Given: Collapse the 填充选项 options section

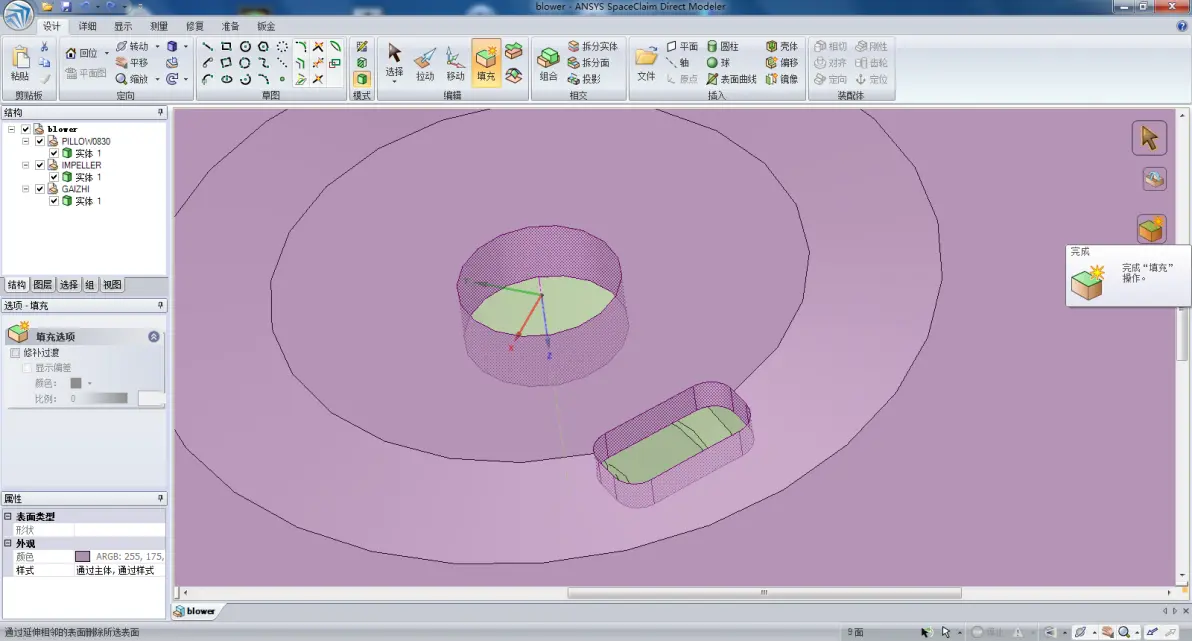Looking at the screenshot, I should [154, 336].
